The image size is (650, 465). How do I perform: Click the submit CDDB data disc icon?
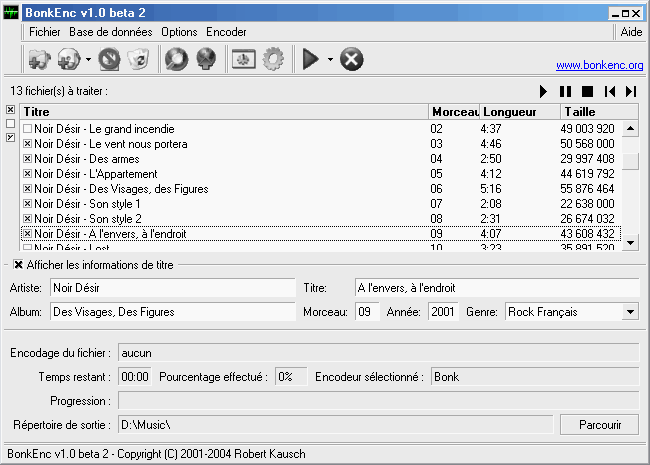click(206, 59)
